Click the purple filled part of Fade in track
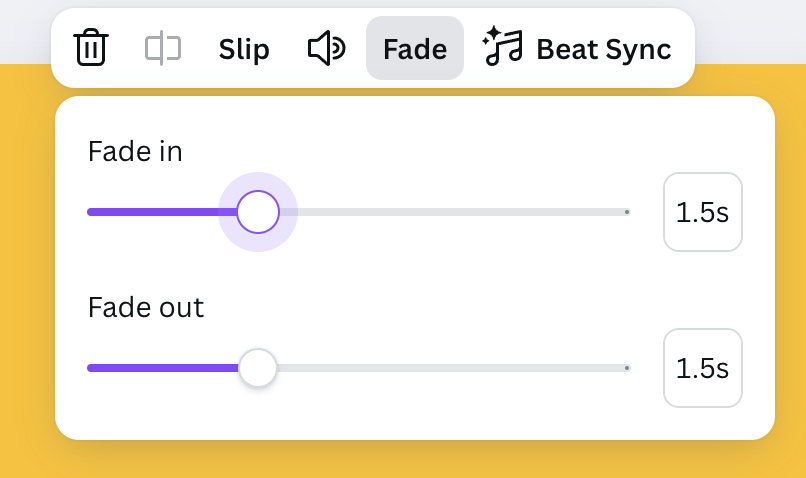 click(x=160, y=212)
